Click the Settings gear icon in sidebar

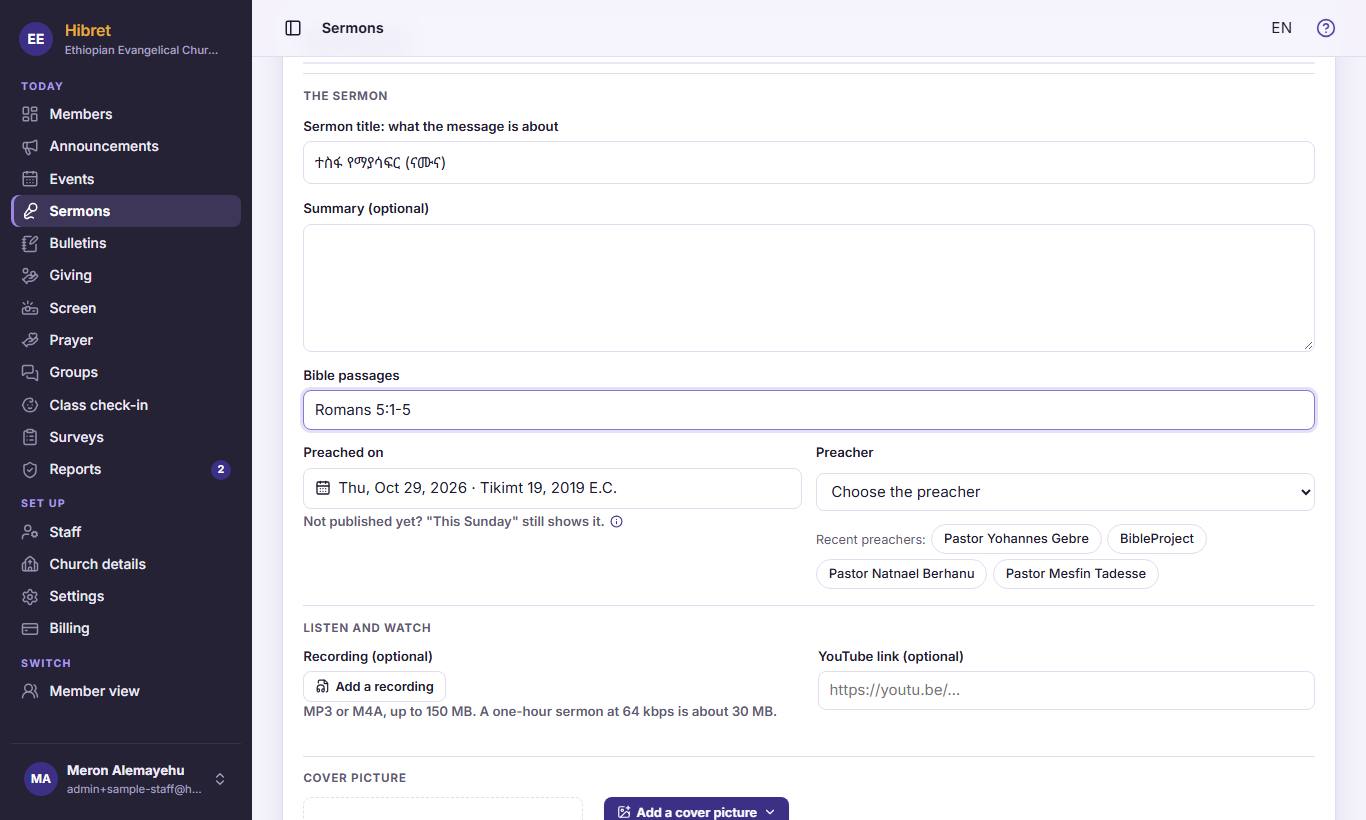30,596
